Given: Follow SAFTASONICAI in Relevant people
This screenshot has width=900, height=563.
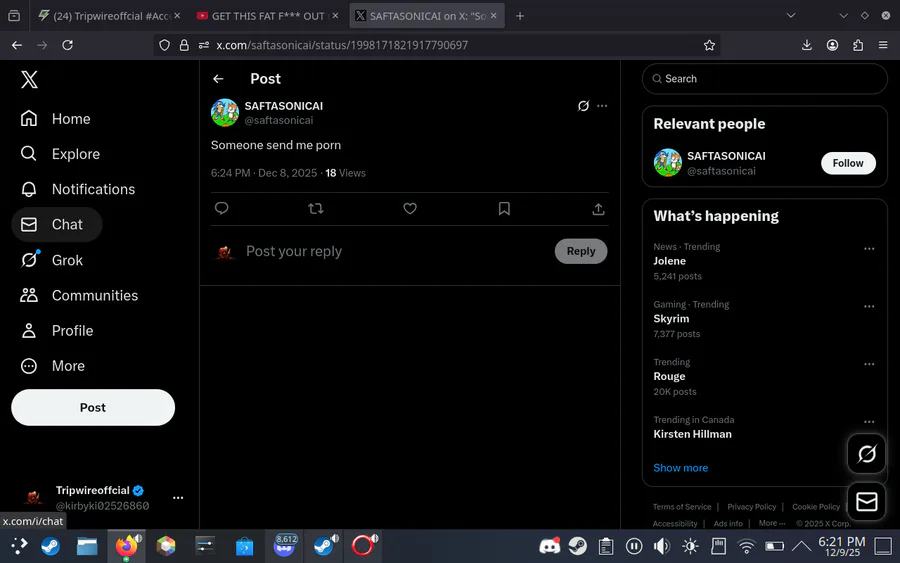Looking at the screenshot, I should pyautogui.click(x=848, y=163).
